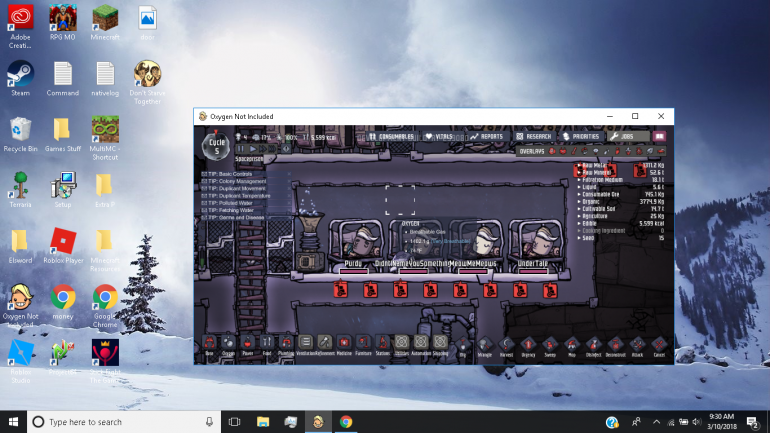Image resolution: width=770 pixels, height=433 pixels.
Task: Select the Deconstruct tool
Action: point(615,346)
